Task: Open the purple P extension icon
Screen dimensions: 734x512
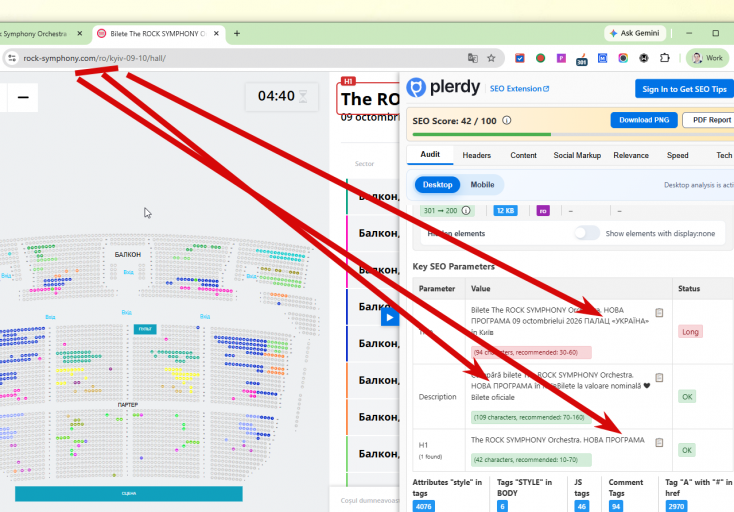Action: tap(561, 58)
